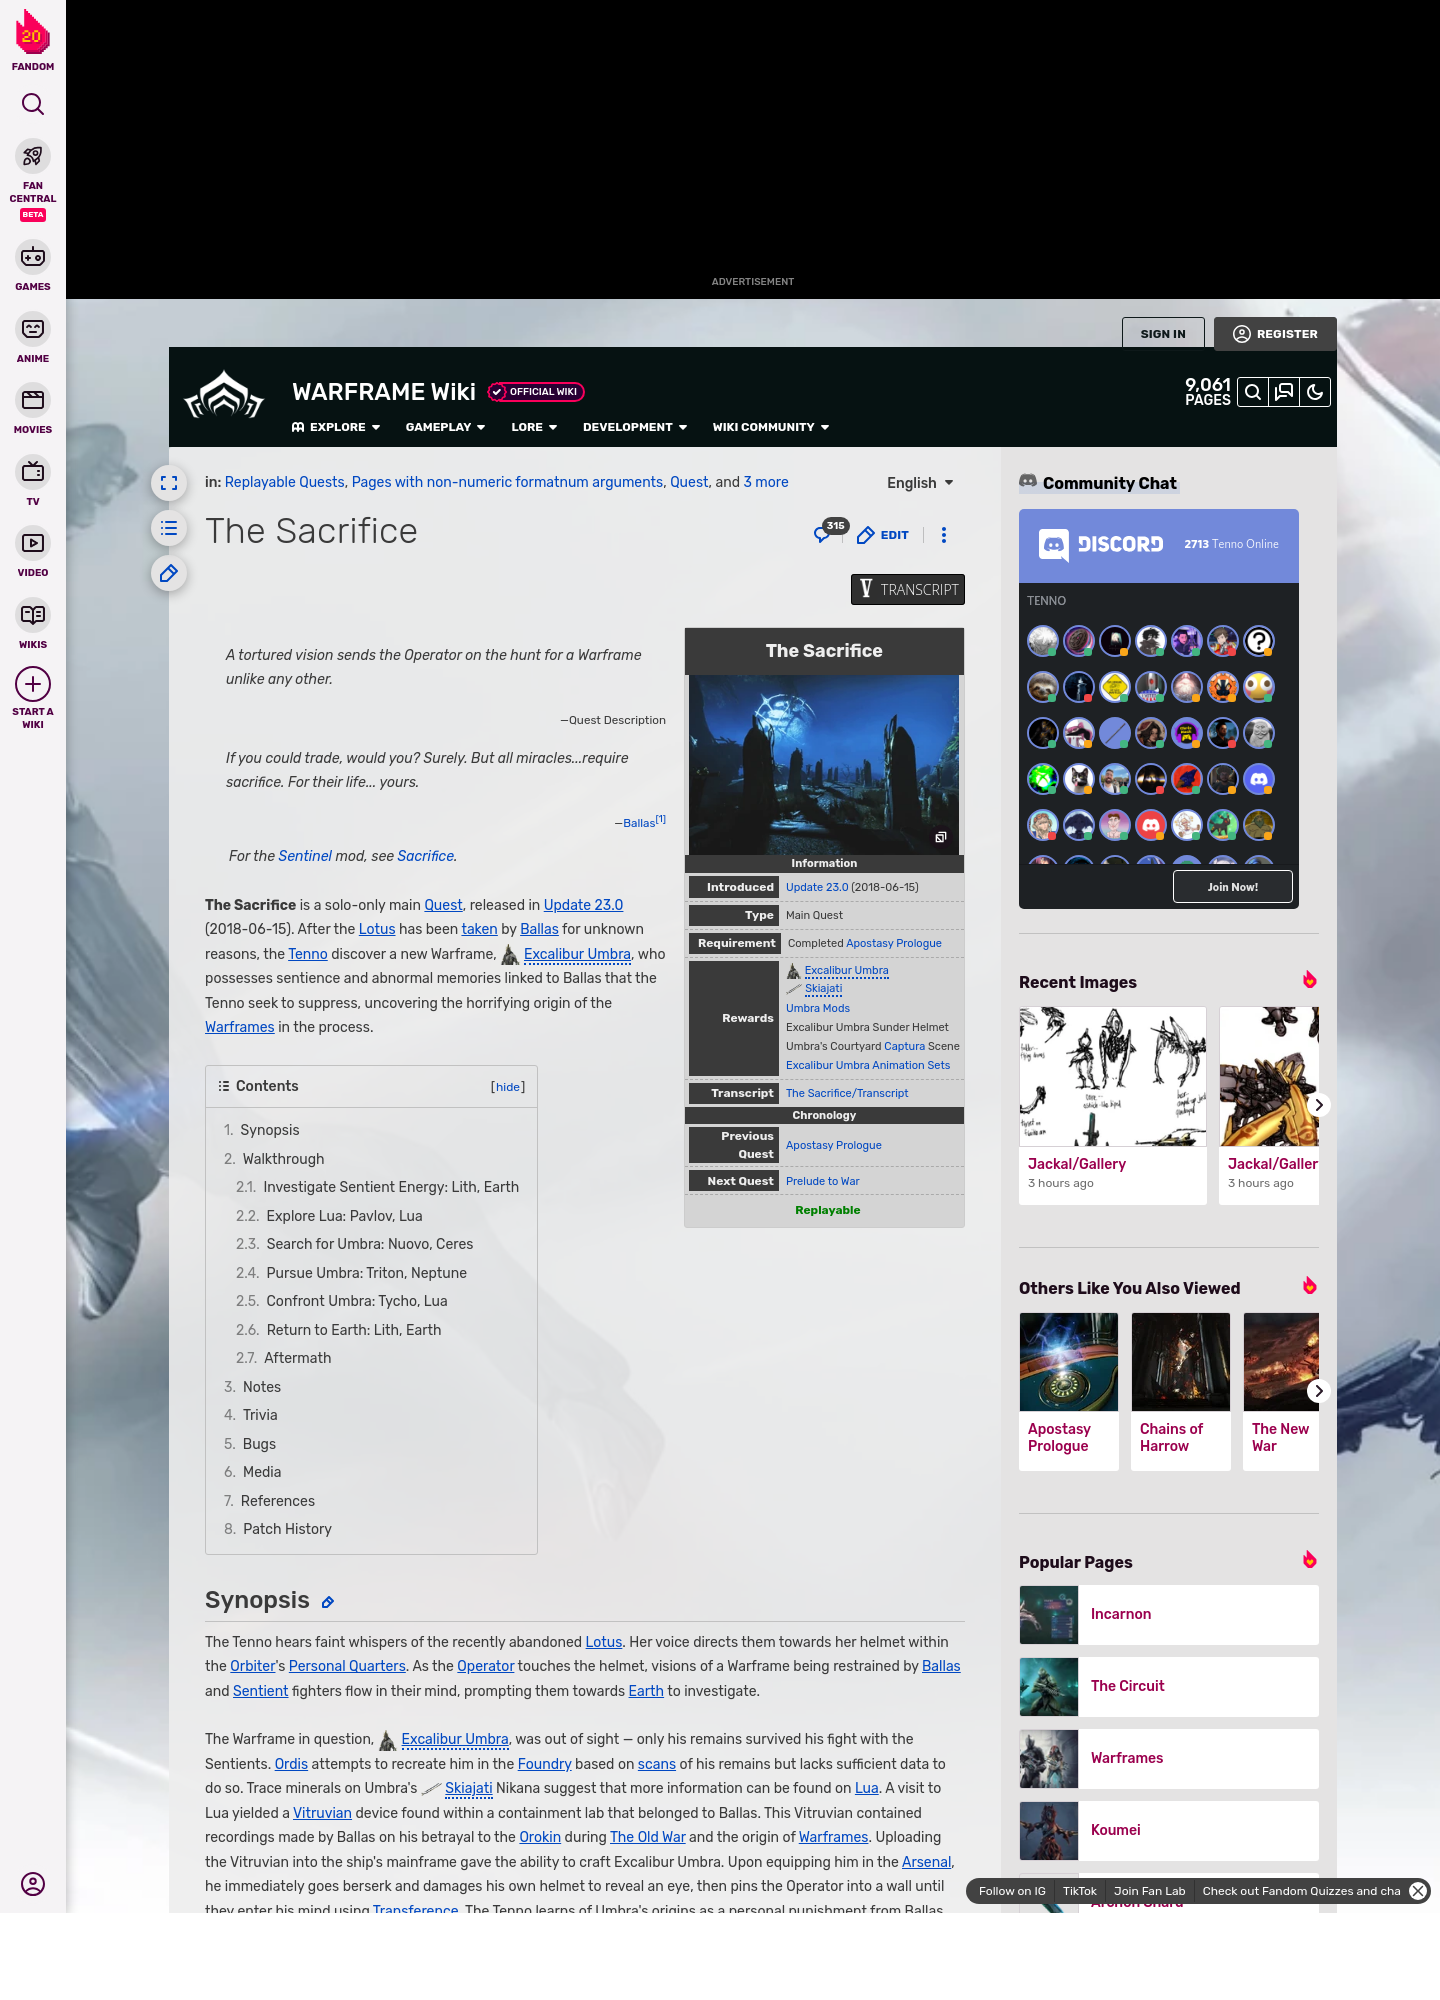Open the English language dropdown
The height and width of the screenshot is (2000, 1440).
click(x=920, y=483)
